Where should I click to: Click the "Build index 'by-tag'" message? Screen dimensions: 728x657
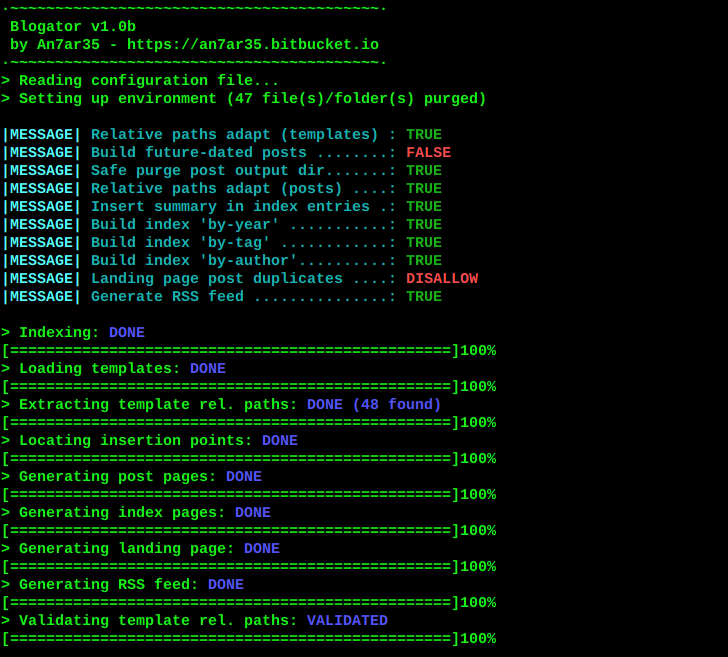pyautogui.click(x=180, y=243)
